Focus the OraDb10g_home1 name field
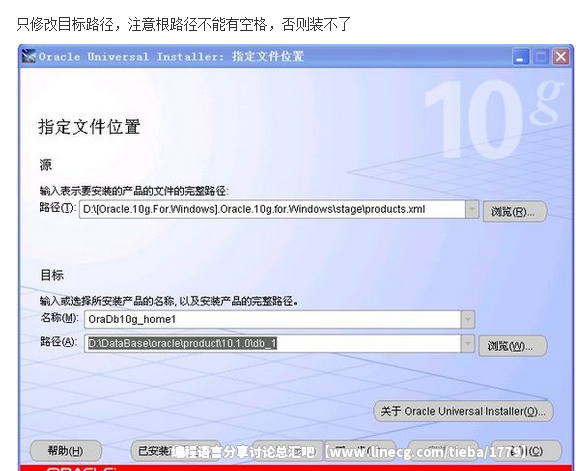Viewport: 586px width, 471px height. [273, 320]
